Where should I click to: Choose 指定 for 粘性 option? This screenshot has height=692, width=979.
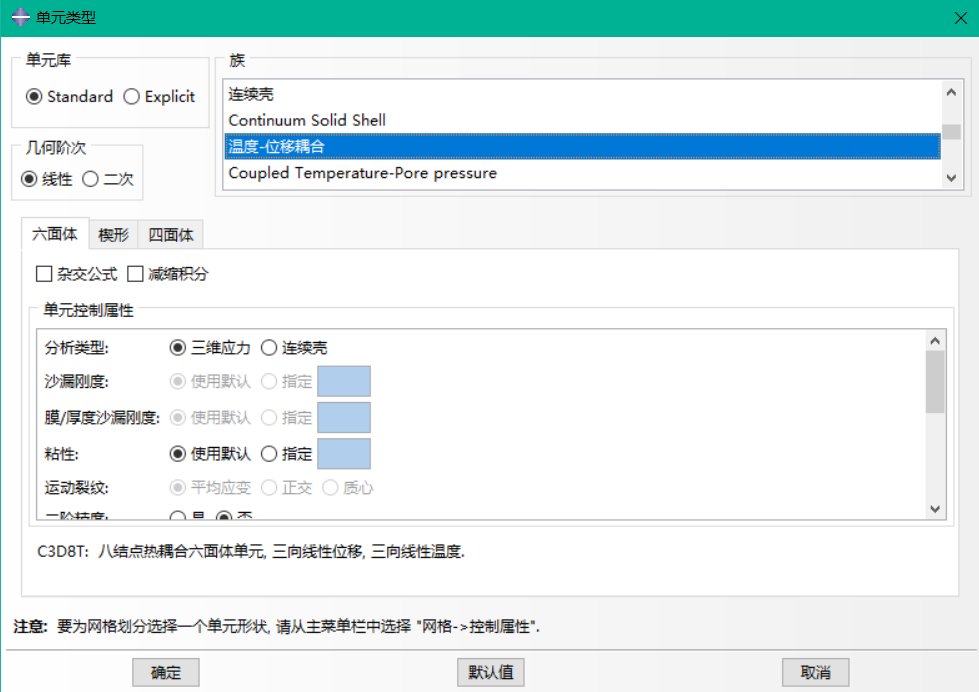(x=269, y=454)
